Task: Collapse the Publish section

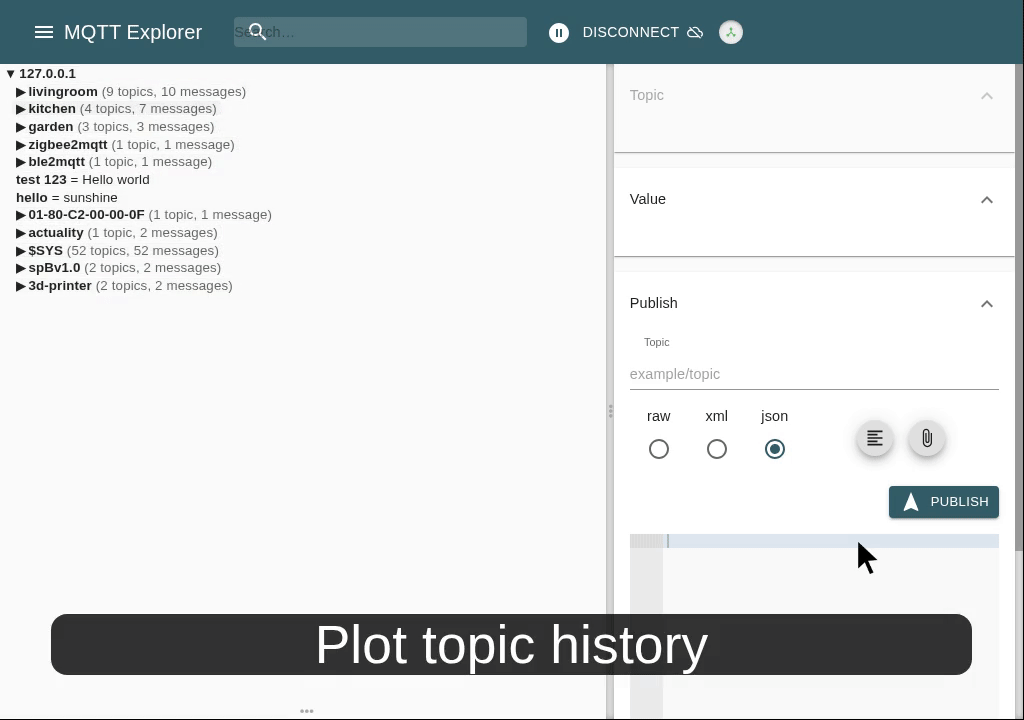Action: point(987,303)
